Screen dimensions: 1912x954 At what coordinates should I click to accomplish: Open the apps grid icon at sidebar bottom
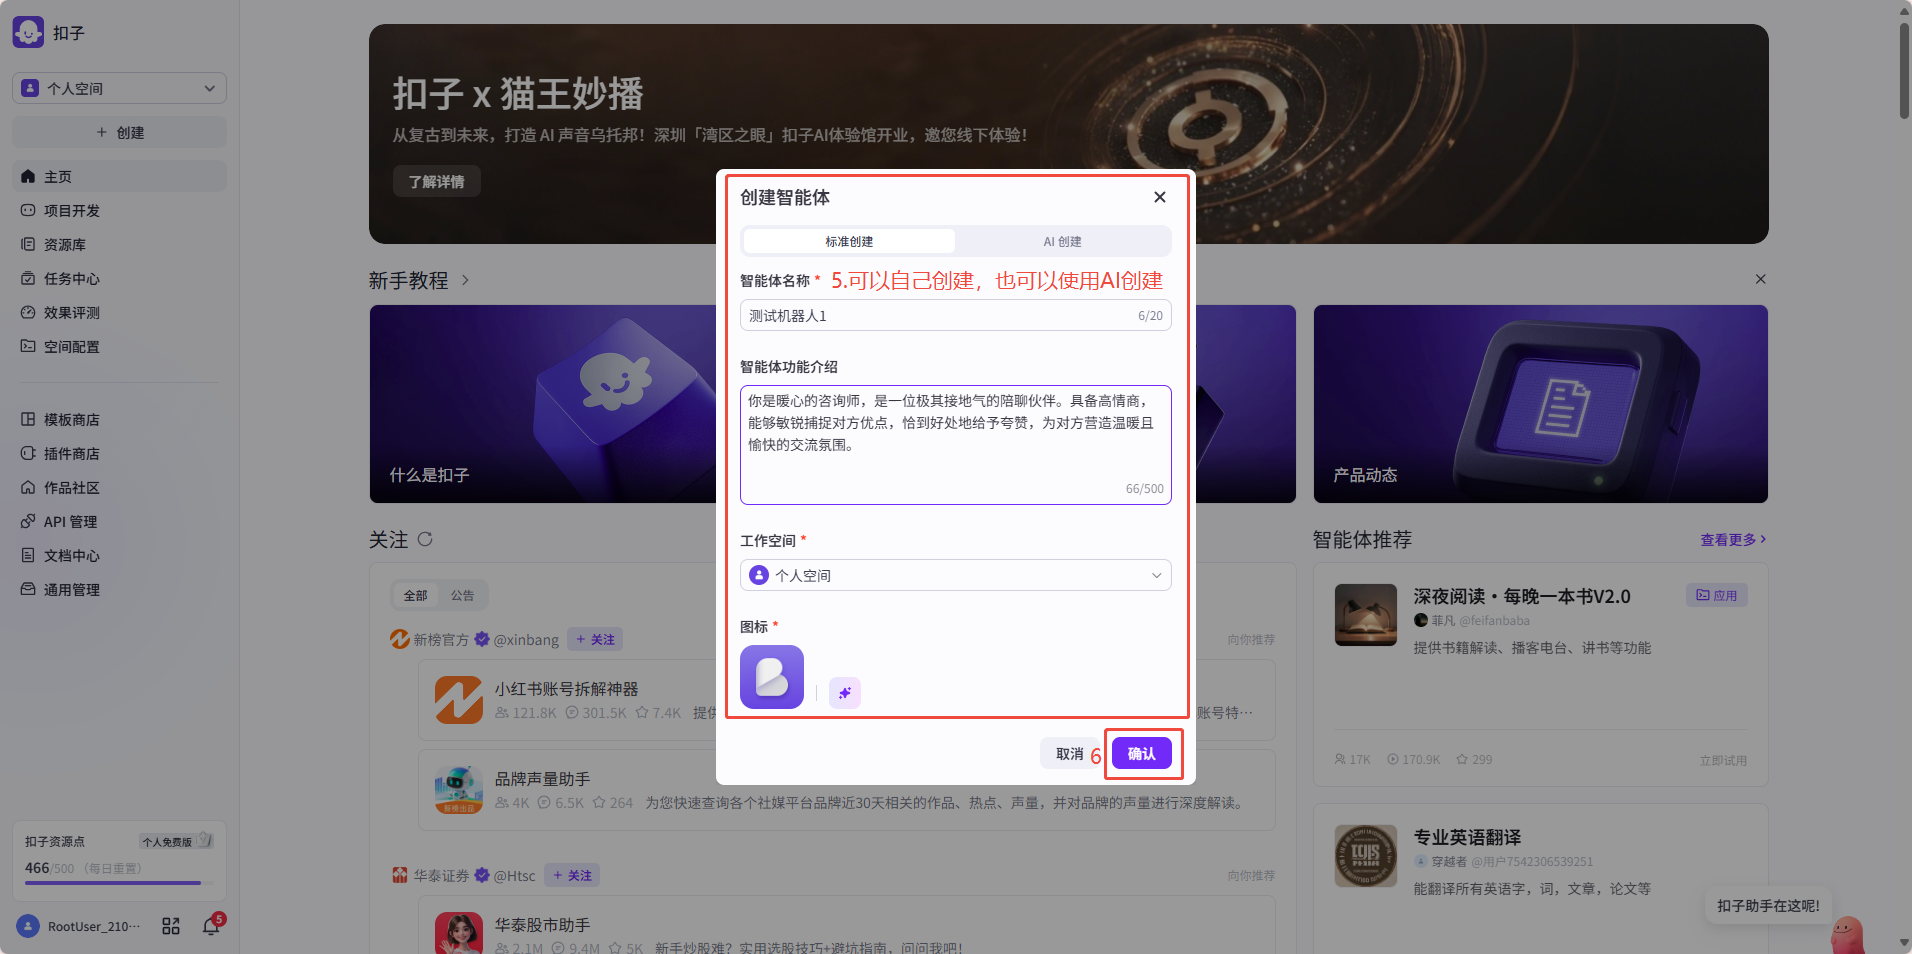point(171,926)
